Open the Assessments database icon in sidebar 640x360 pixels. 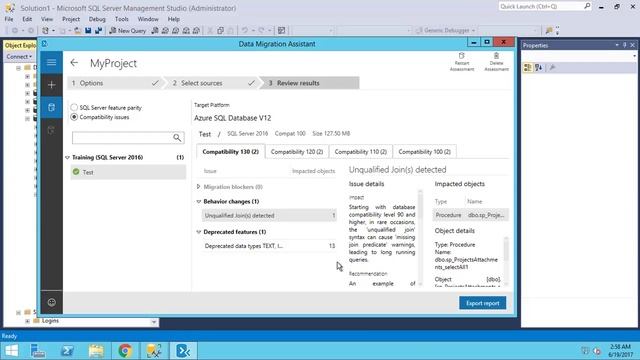pos(51,107)
